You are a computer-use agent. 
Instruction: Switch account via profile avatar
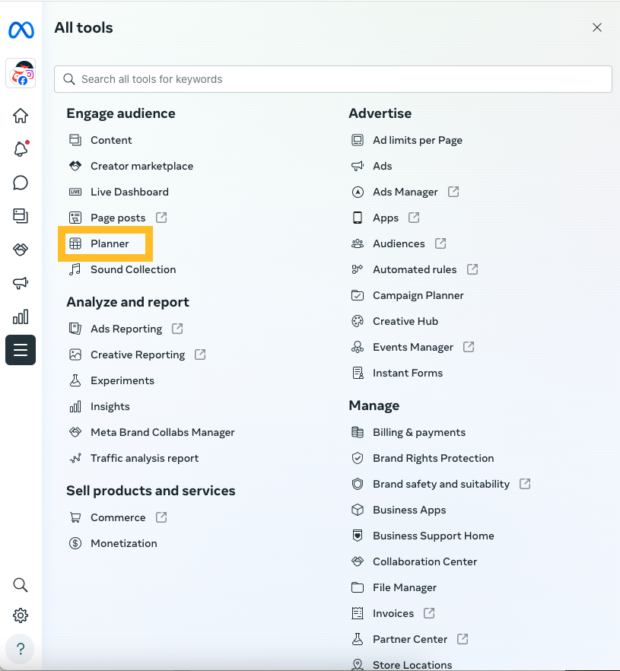tap(21, 73)
